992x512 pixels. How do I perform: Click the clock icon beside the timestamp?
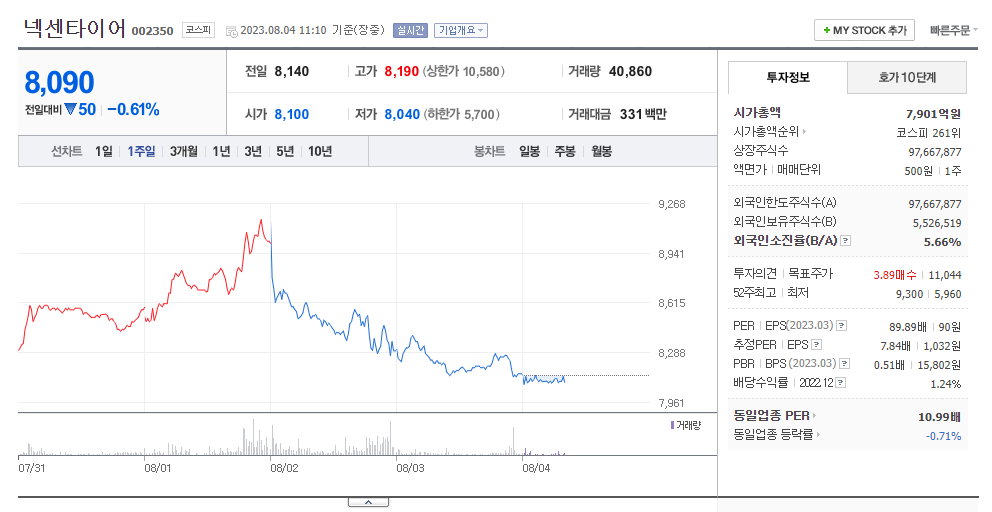(232, 31)
